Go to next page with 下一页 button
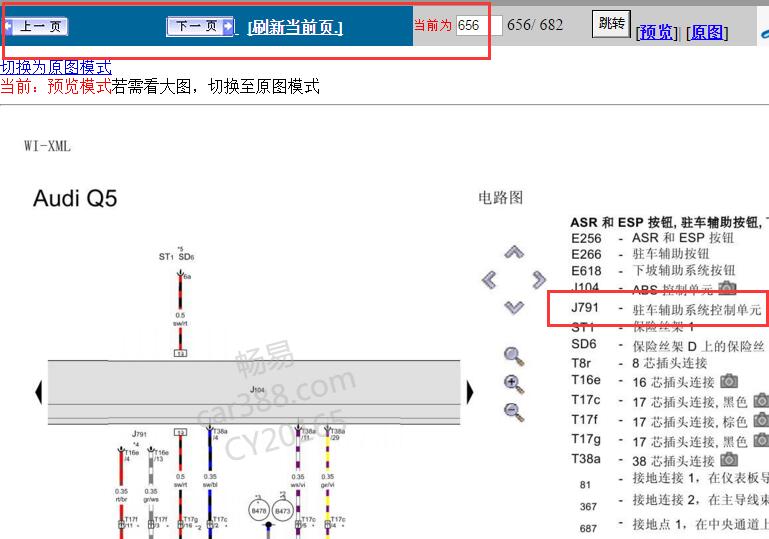Image resolution: width=769 pixels, height=539 pixels. tap(200, 26)
